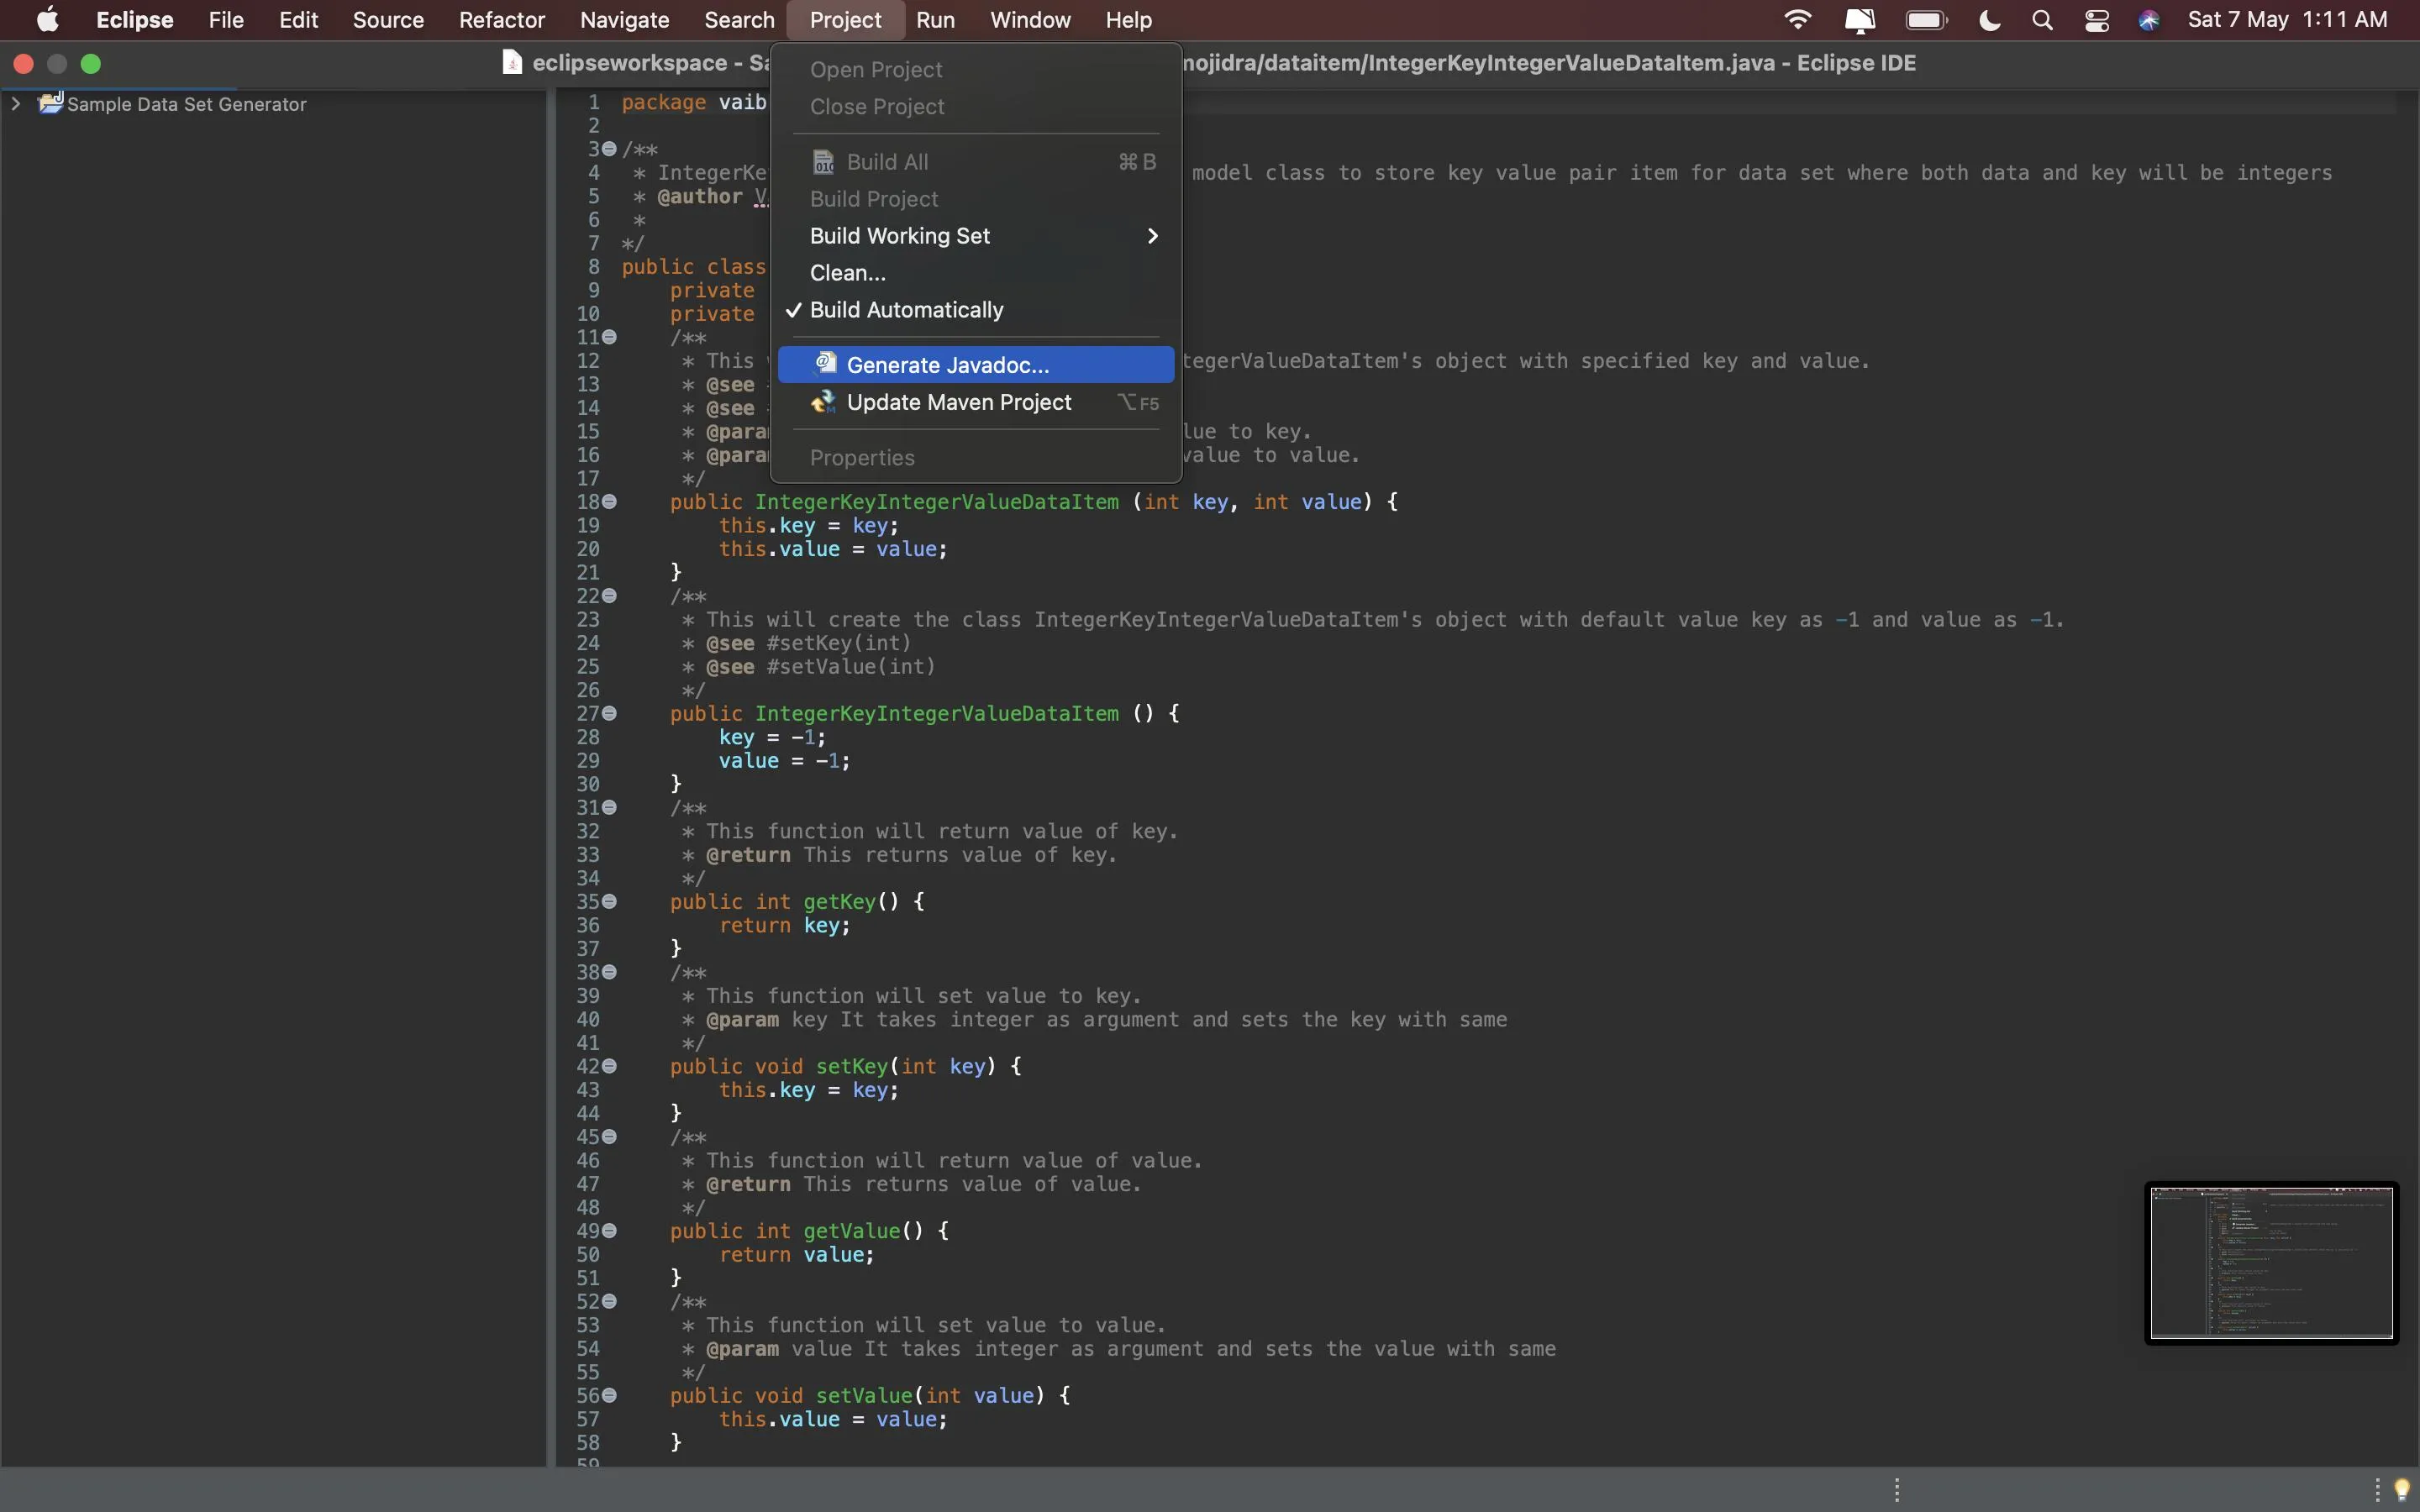Open Spotlight search magnifier
2420x1512 pixels.
point(2042,20)
